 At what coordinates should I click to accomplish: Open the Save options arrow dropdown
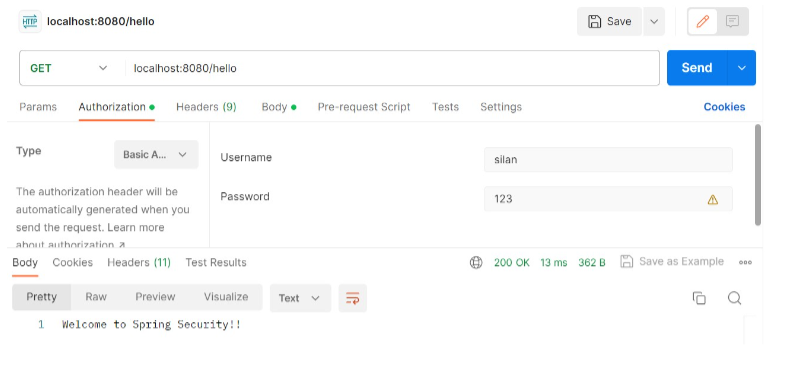click(x=653, y=22)
